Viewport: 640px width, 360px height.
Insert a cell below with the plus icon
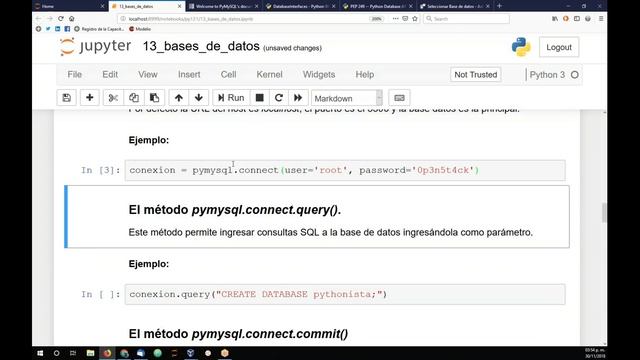tap(89, 98)
